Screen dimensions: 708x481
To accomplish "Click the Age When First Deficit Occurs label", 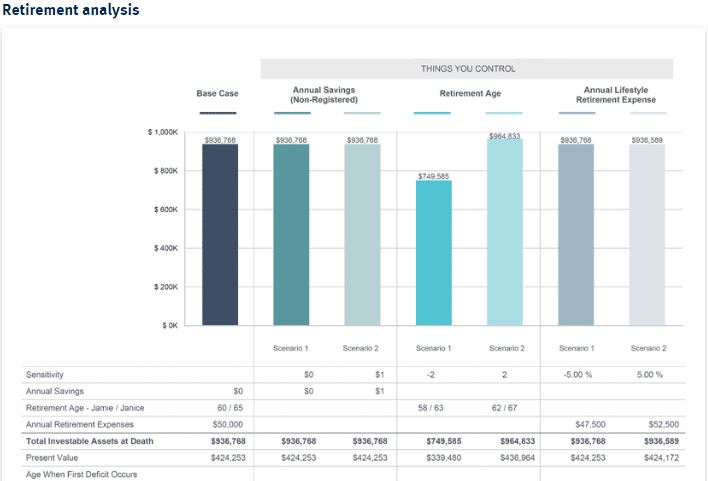I will coord(81,474).
